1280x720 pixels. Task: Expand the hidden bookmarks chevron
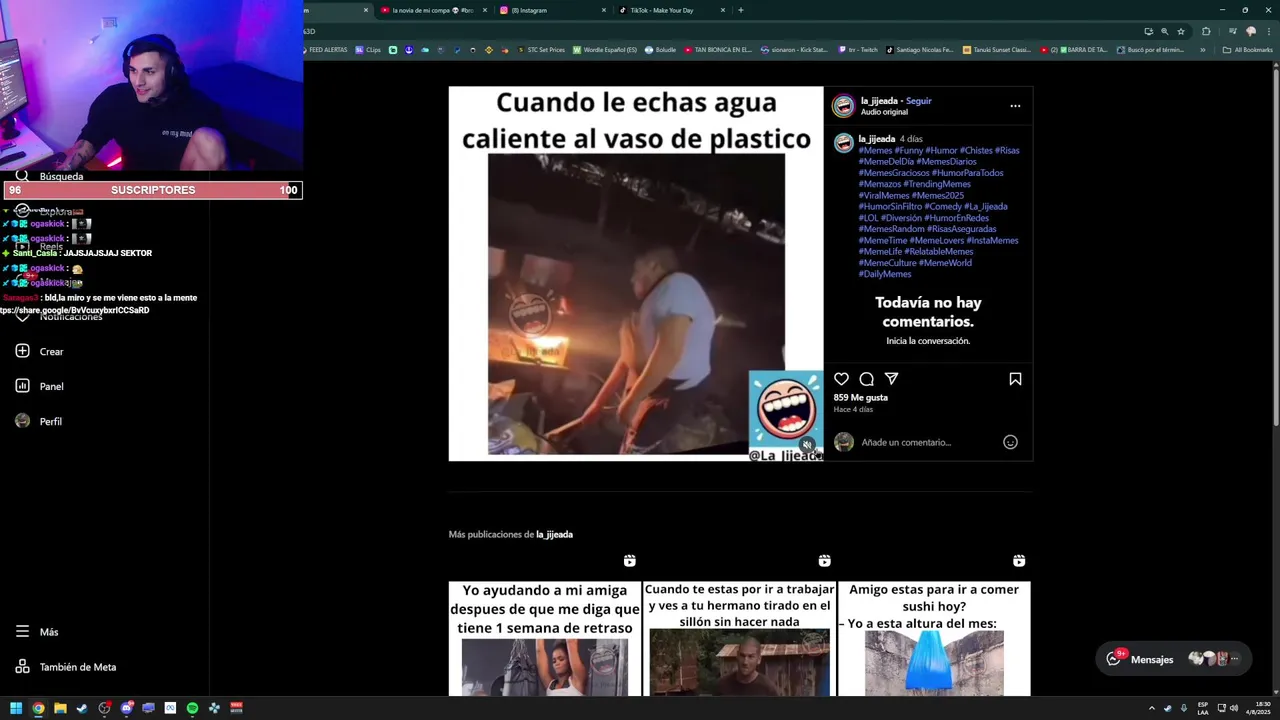point(1203,50)
